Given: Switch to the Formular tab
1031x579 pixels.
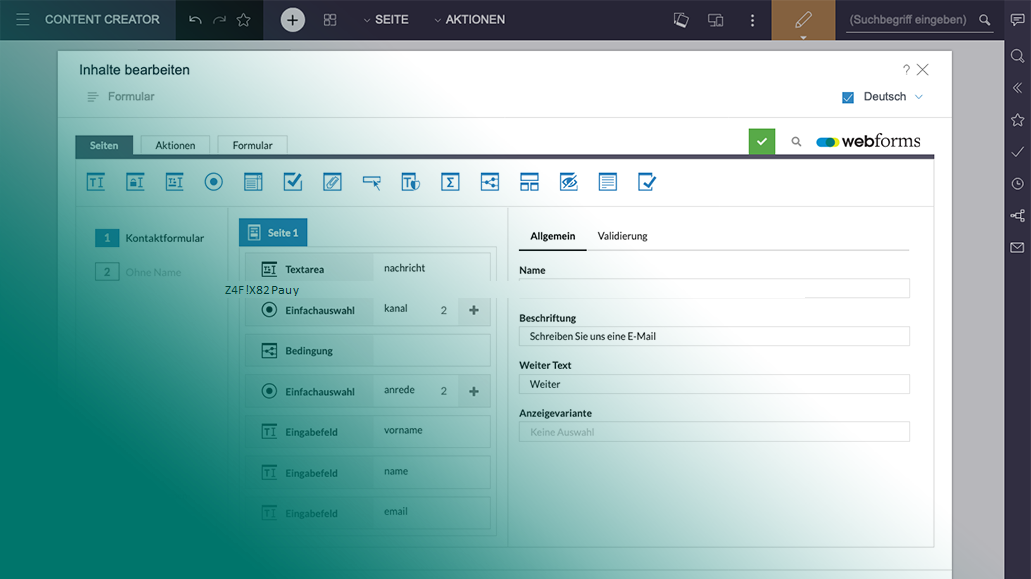Looking at the screenshot, I should click(x=251, y=144).
